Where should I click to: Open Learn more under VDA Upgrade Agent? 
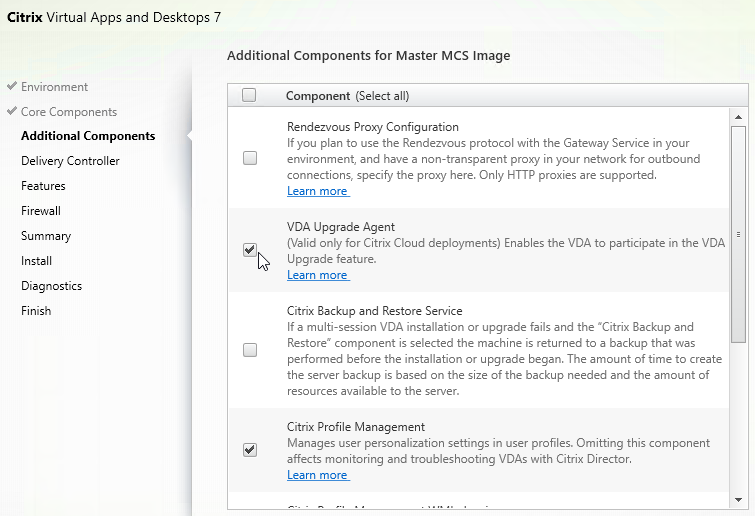click(x=318, y=275)
